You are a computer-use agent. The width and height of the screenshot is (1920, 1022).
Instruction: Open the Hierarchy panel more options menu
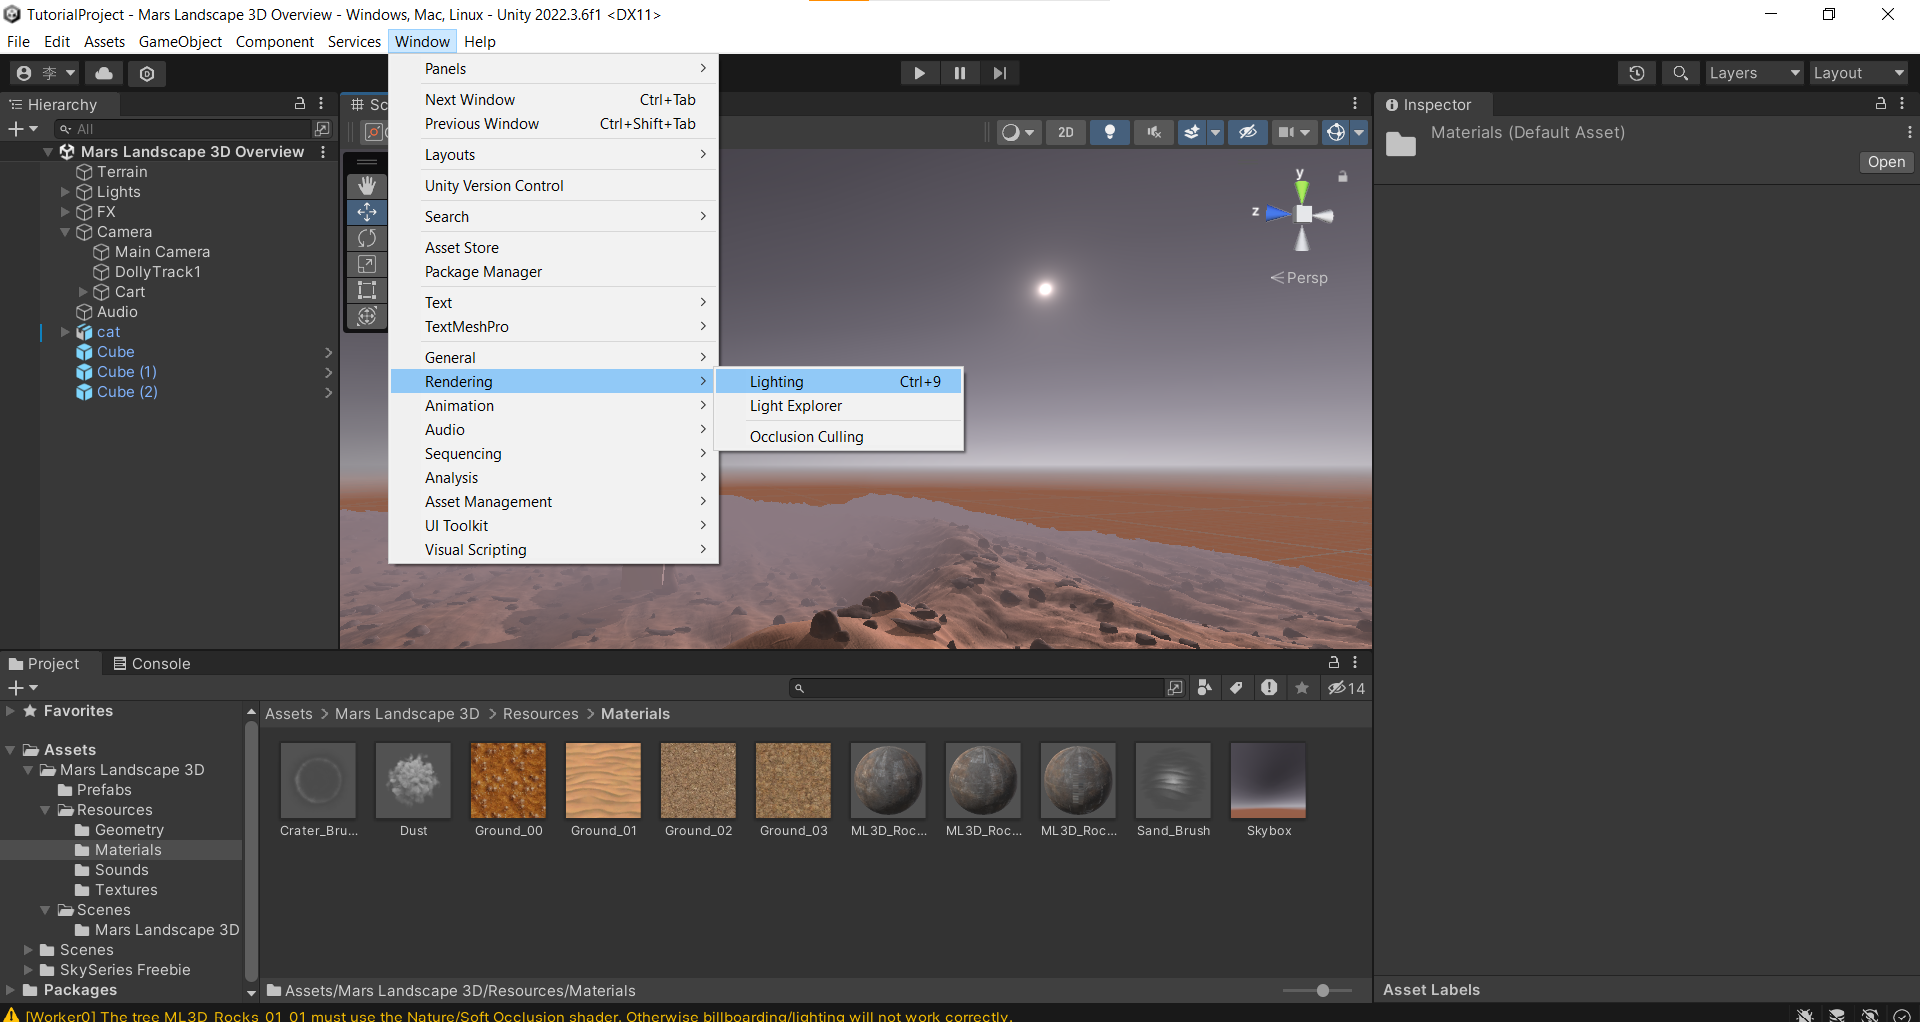(321, 104)
